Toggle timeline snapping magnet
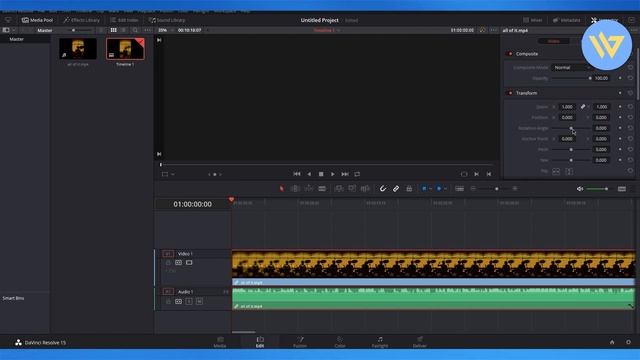640x360 pixels. click(x=383, y=189)
